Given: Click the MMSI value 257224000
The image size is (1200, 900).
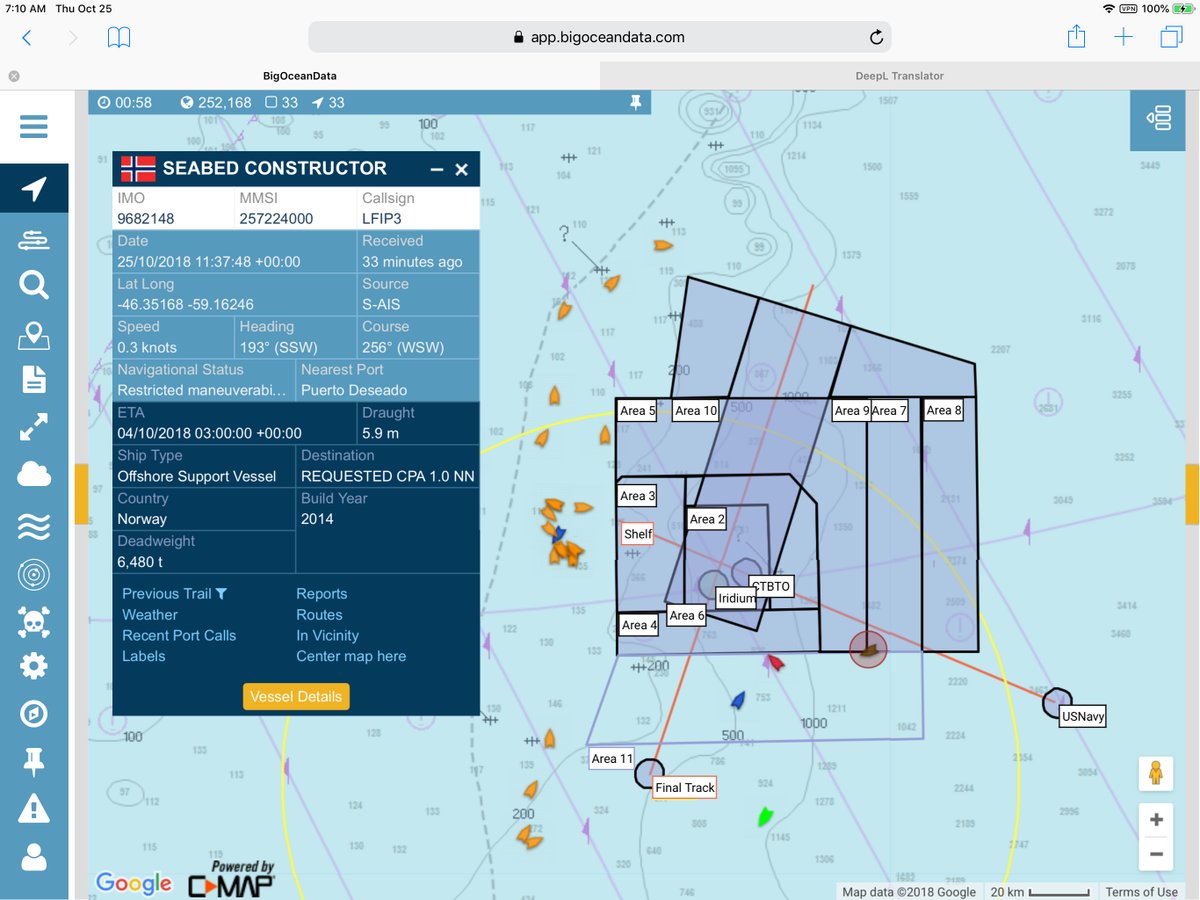Looking at the screenshot, I should (x=275, y=219).
